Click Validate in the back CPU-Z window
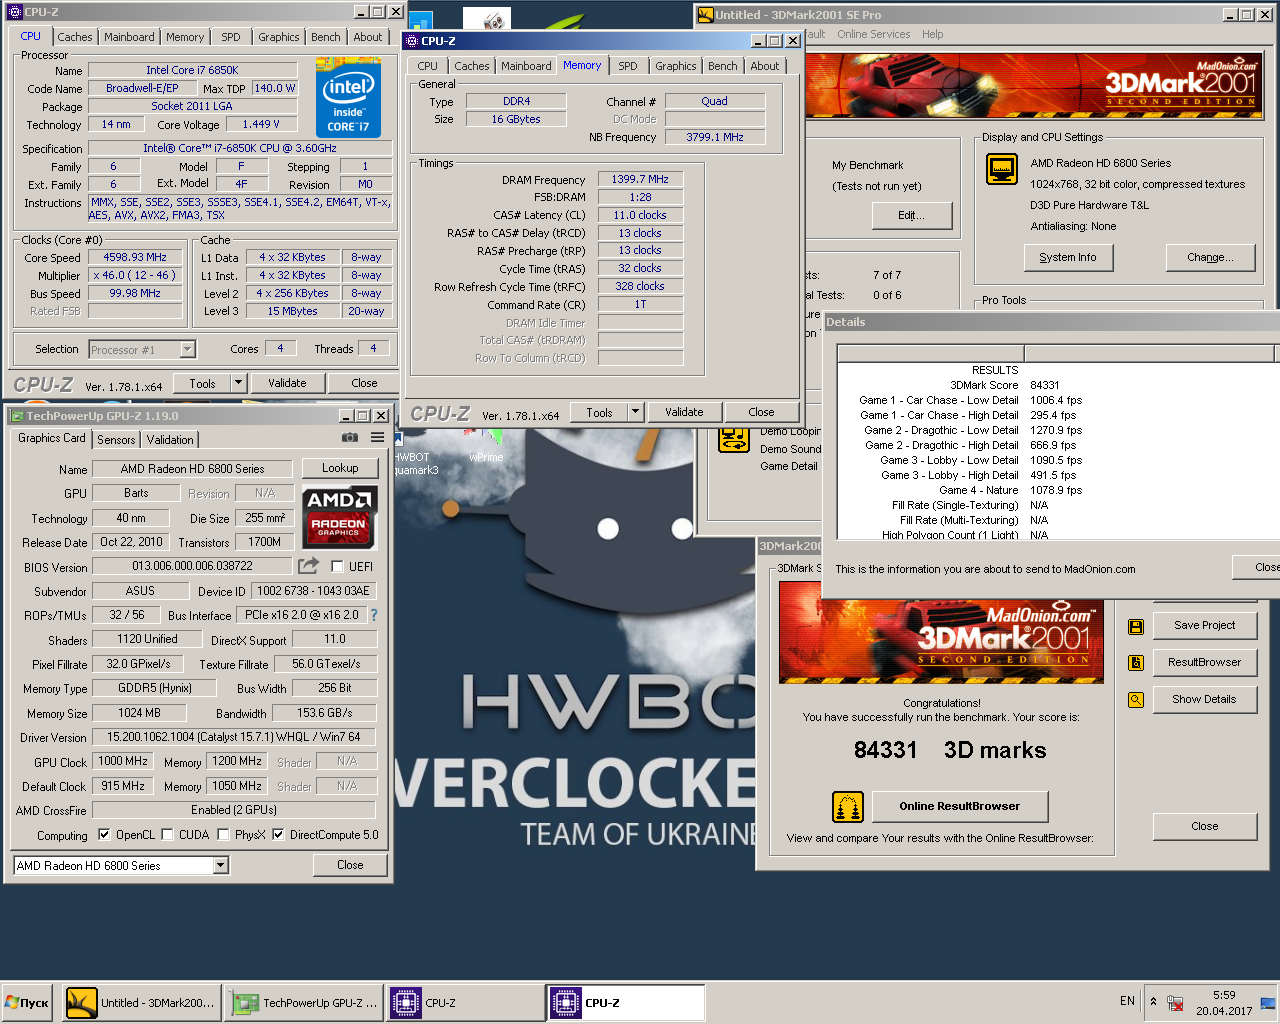Viewport: 1280px width, 1024px height. (x=287, y=383)
